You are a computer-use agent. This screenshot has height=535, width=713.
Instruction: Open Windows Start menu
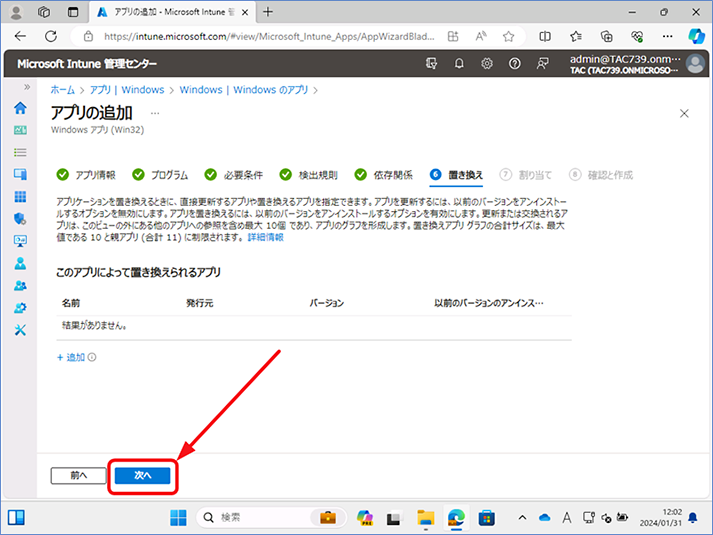pos(178,518)
